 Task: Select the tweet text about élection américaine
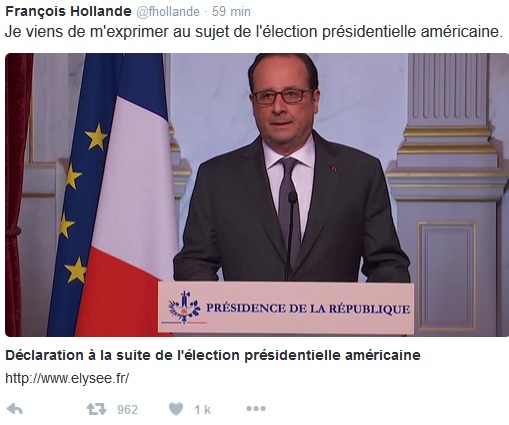(x=254, y=32)
